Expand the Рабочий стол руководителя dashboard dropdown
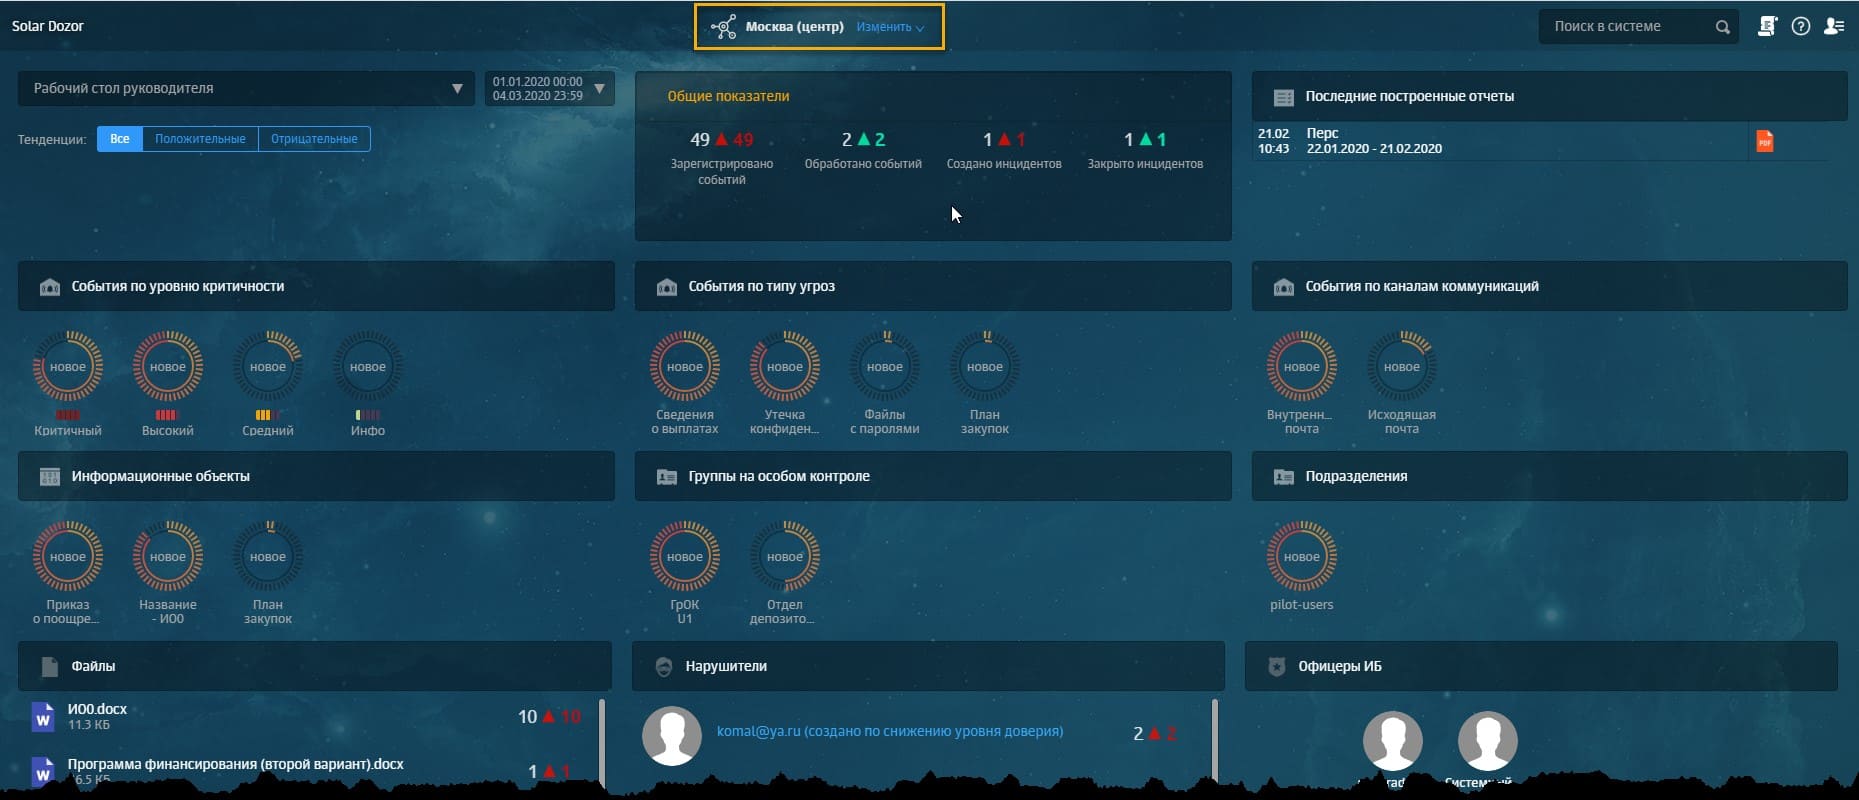This screenshot has width=1859, height=800. pyautogui.click(x=246, y=89)
